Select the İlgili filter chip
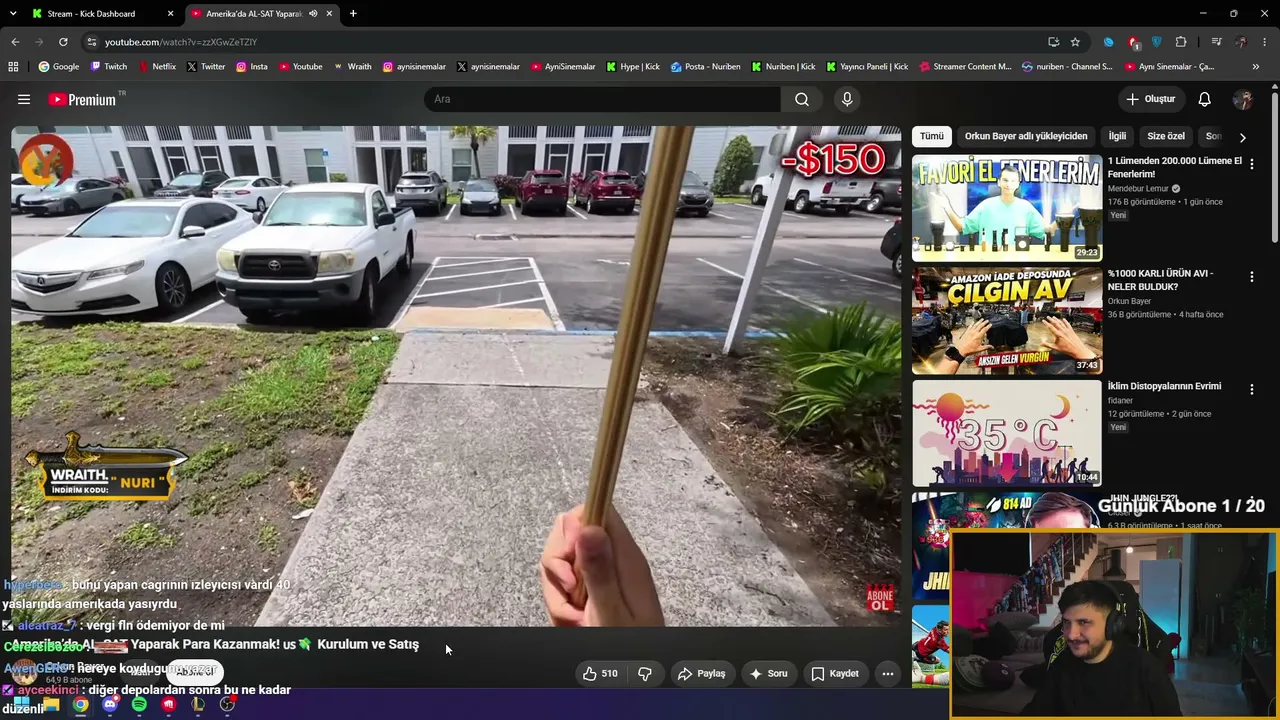 [1117, 136]
